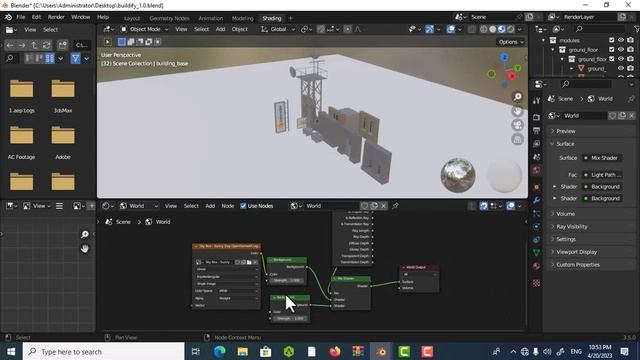Screen dimensions: 640x360
Task: Pin the node editor world datablock
Action: click(x=395, y=206)
